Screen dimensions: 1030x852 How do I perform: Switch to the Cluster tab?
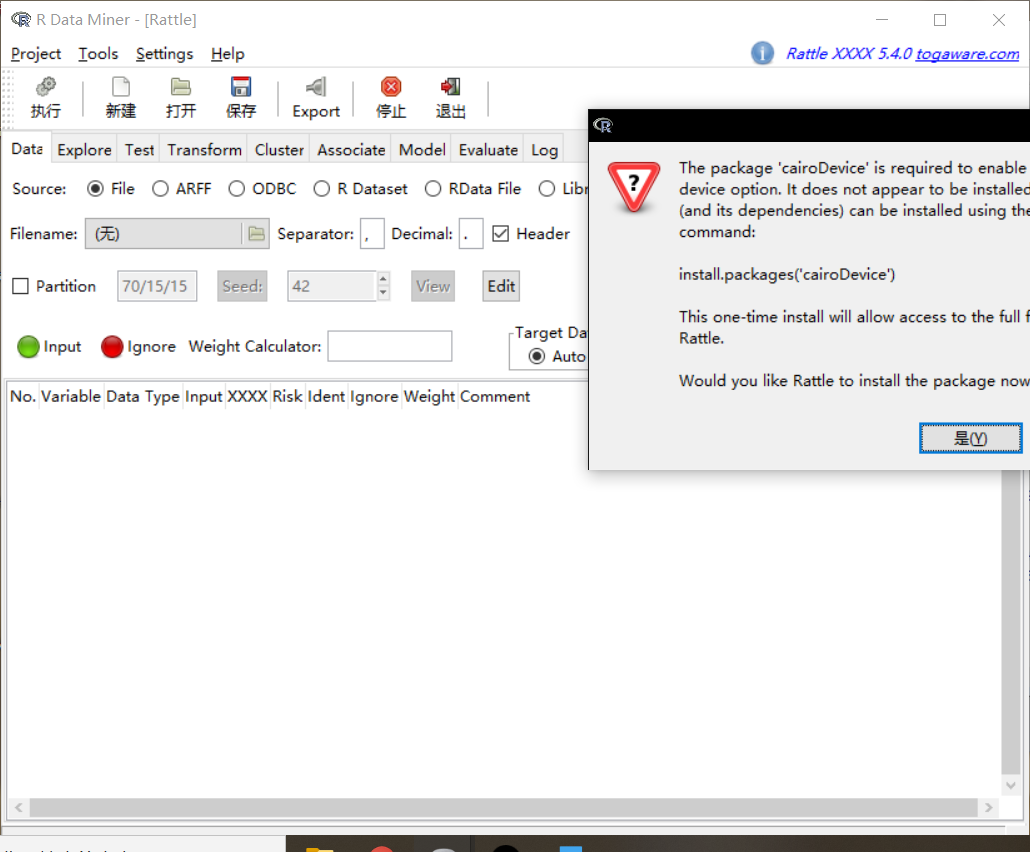click(279, 150)
